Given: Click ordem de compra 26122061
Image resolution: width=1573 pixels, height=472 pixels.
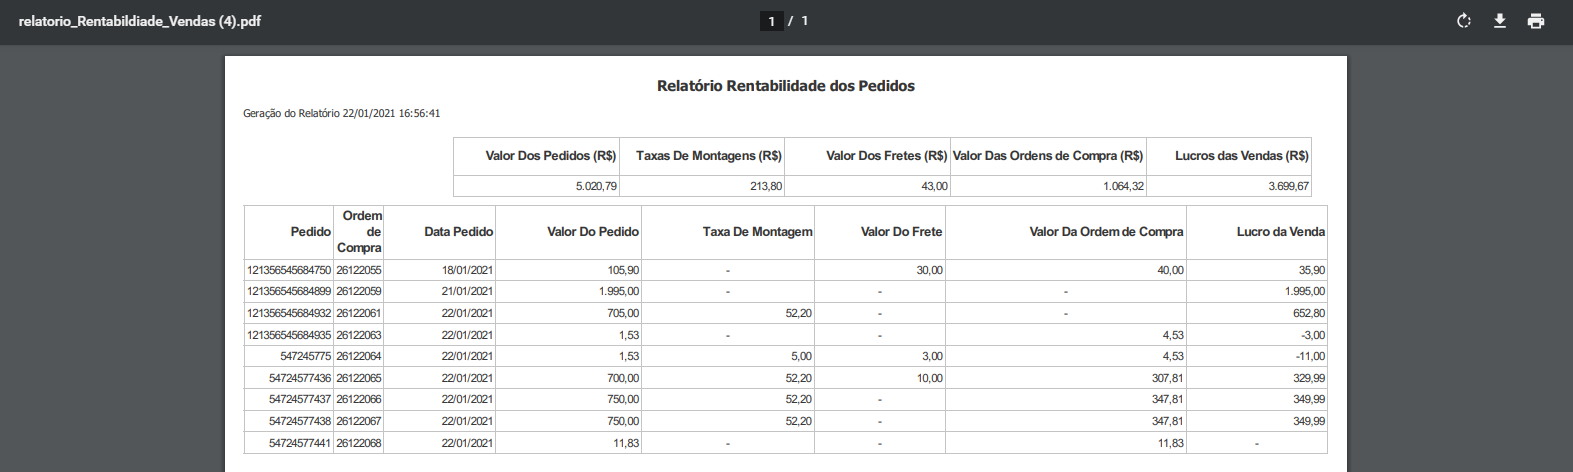Looking at the screenshot, I should (x=359, y=313).
